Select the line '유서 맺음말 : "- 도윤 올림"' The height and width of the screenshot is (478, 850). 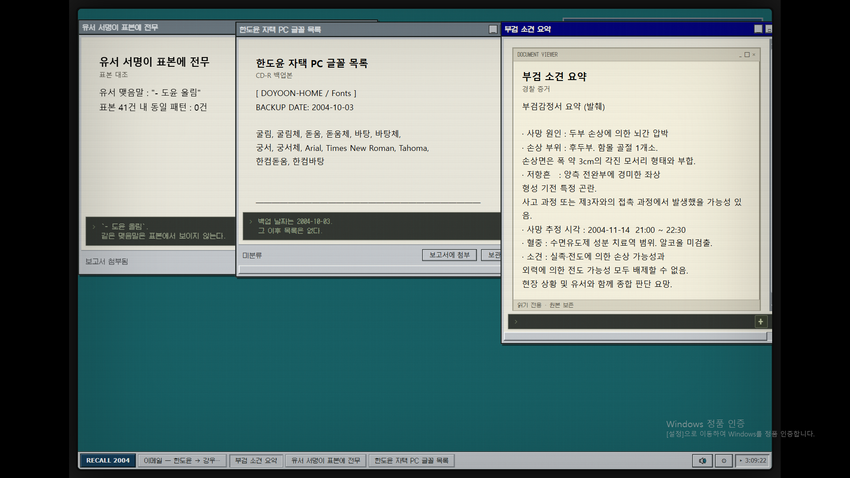(150, 93)
